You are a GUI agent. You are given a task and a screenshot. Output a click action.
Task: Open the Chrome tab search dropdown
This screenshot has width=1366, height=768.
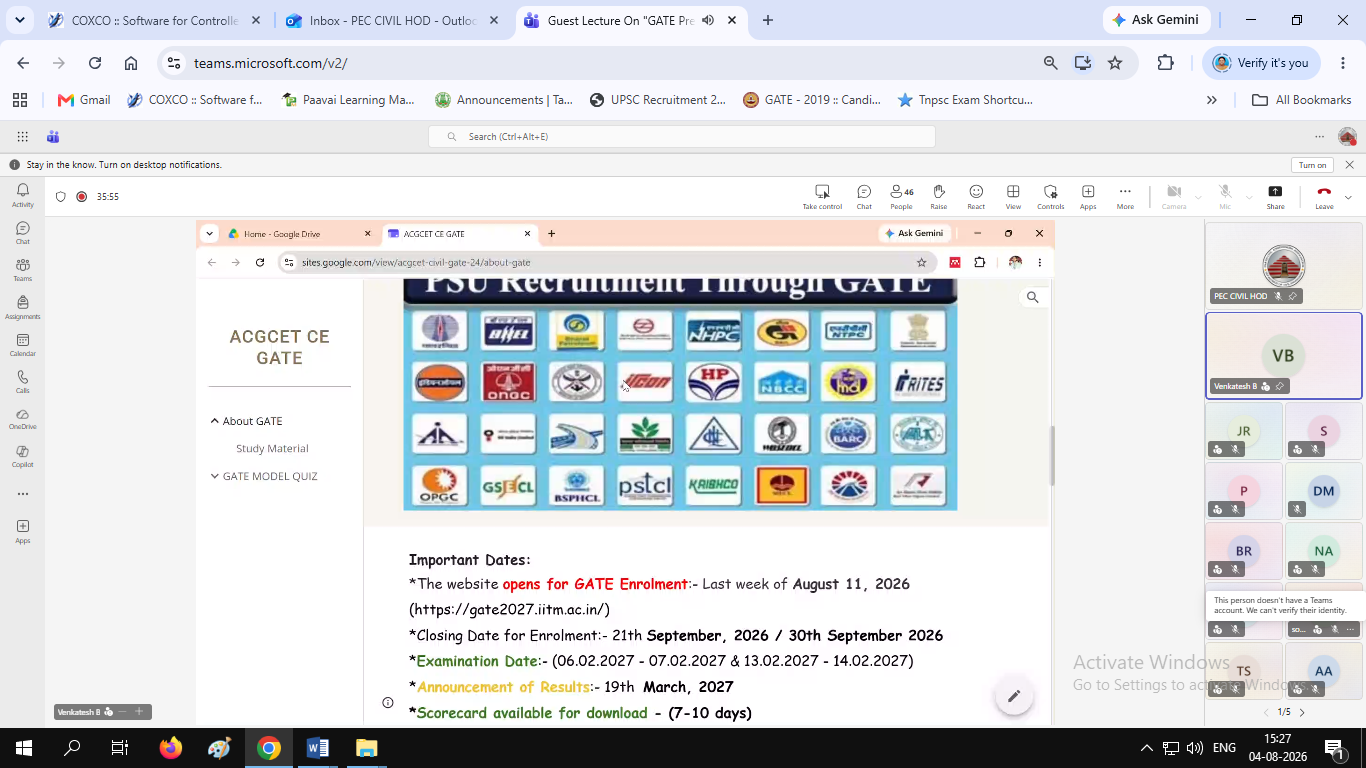tap(21, 20)
